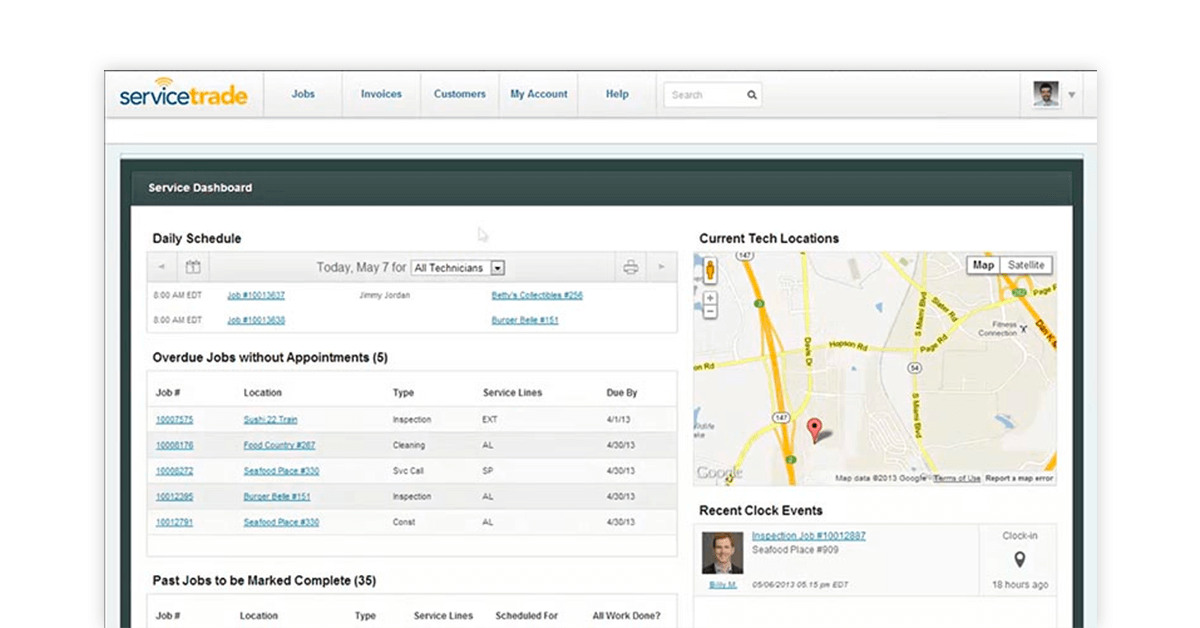1200x628 pixels.
Task: Open the All Technicians dropdown
Action: [x=458, y=267]
